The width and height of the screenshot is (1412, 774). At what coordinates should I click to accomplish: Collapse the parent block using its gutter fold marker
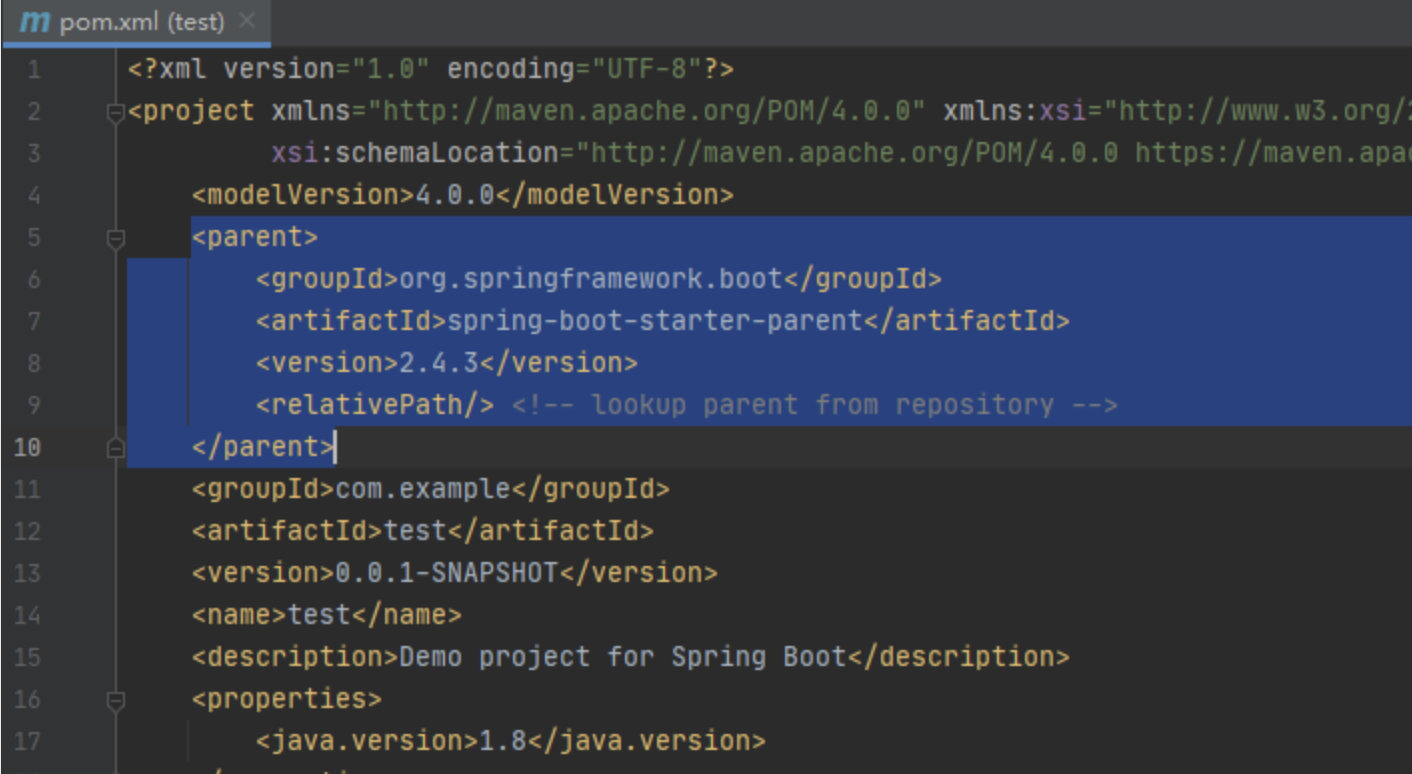click(x=114, y=237)
